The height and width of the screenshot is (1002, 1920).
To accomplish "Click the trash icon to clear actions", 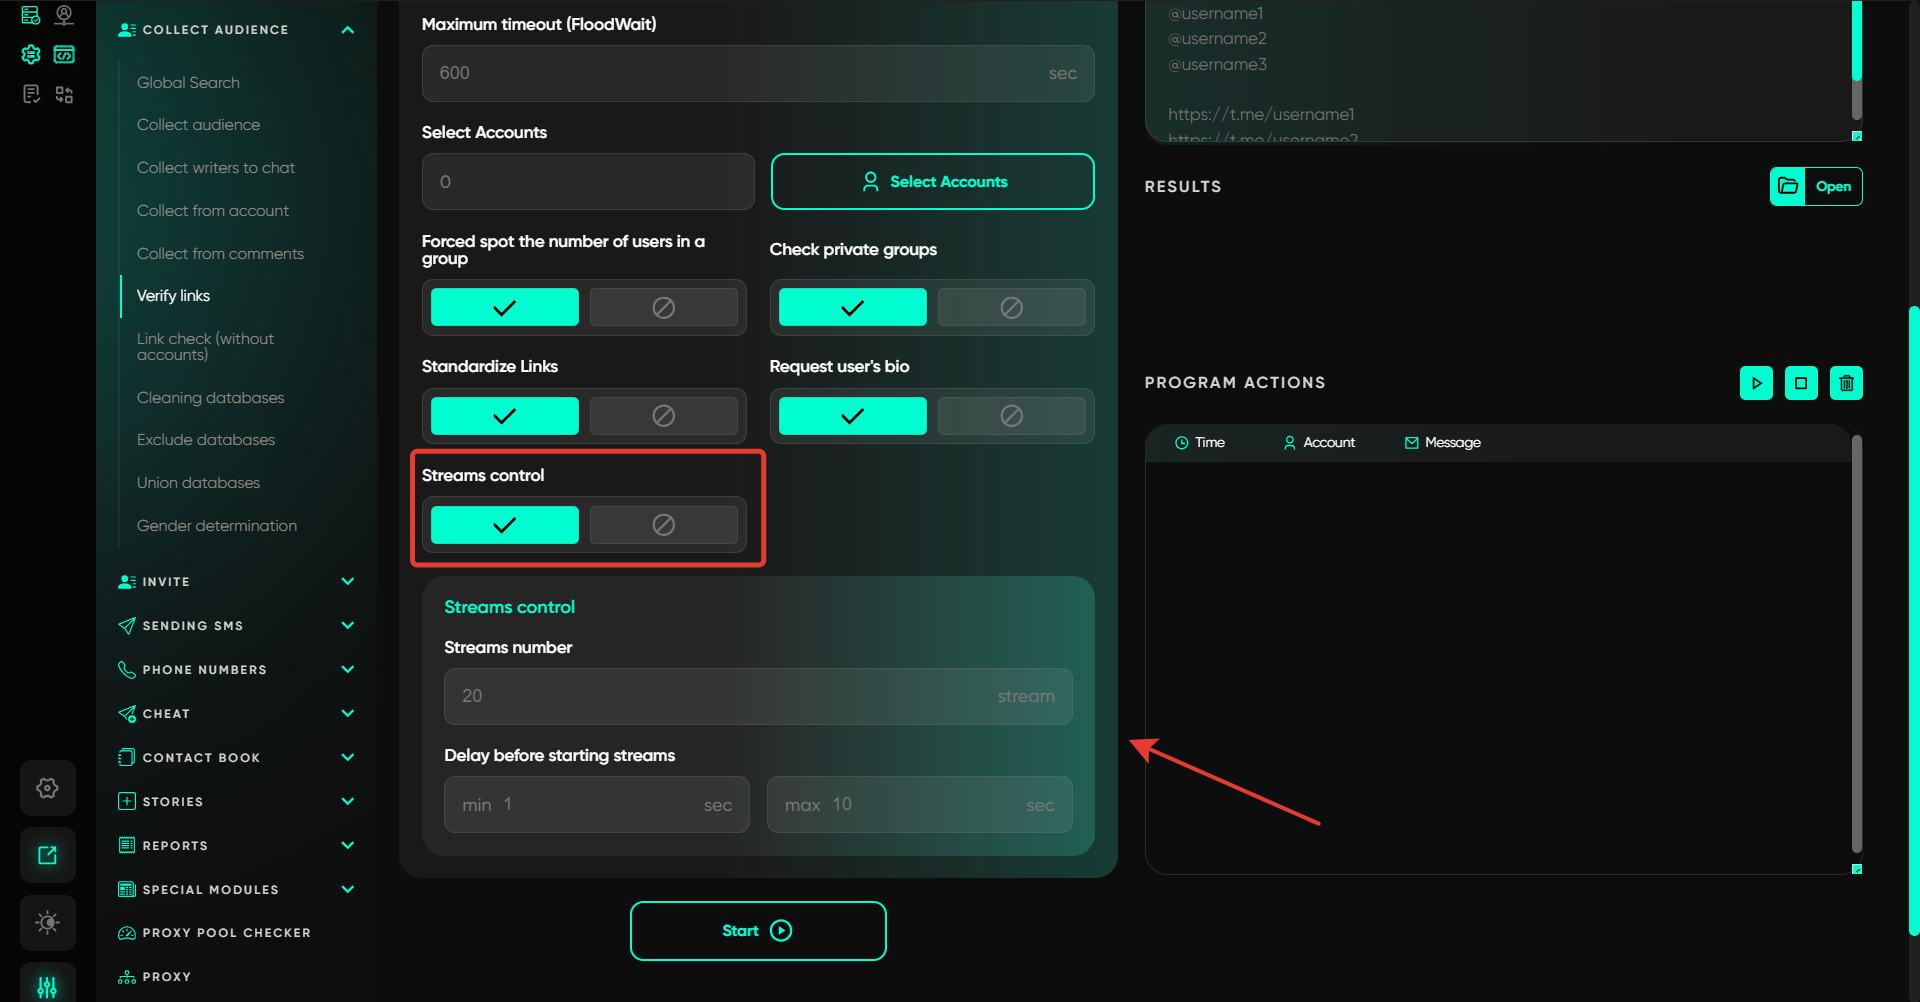I will [1846, 383].
